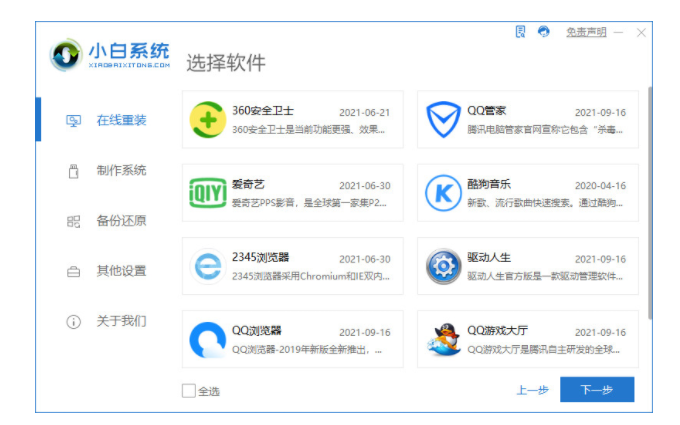Click the 2020-04-16 date on 酷狗音乐
The height and width of the screenshot is (425, 680).
(x=601, y=186)
